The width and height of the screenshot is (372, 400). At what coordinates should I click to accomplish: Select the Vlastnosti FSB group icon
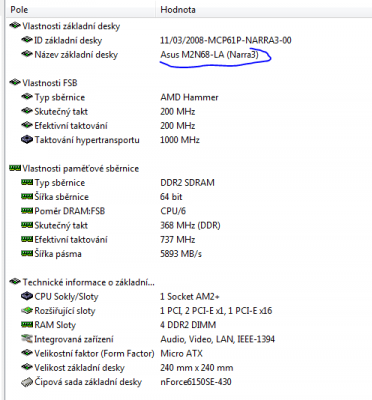pos(15,82)
